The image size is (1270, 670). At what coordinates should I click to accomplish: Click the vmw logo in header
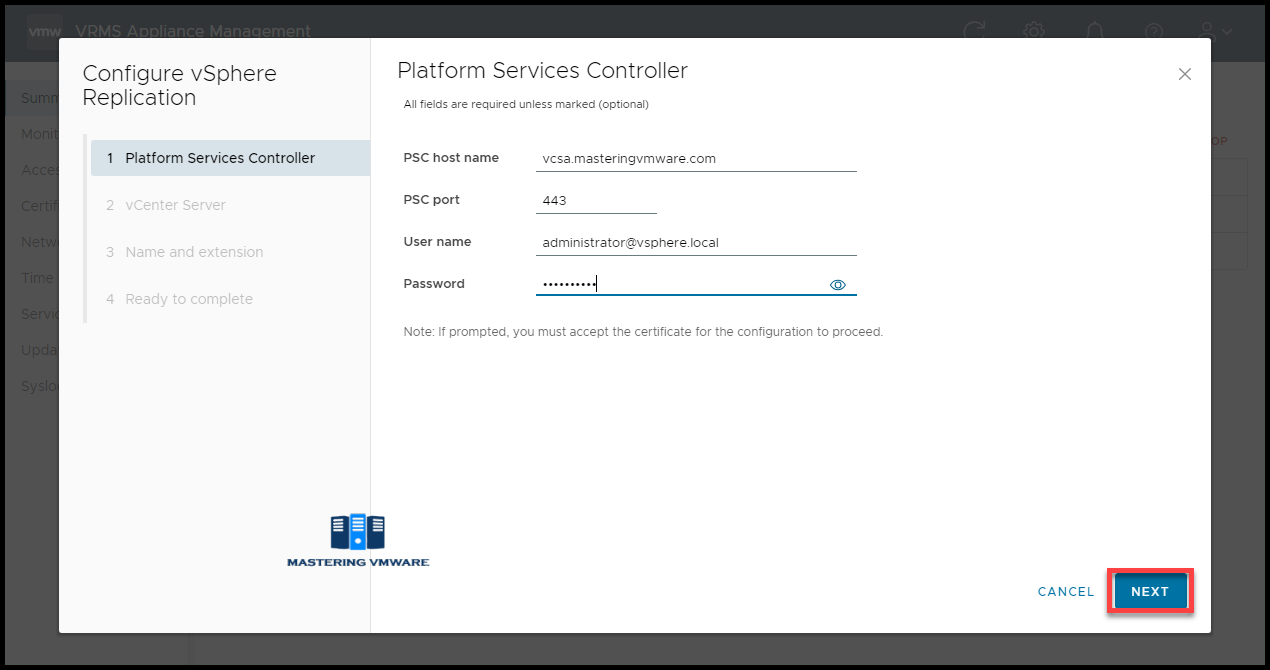click(44, 31)
